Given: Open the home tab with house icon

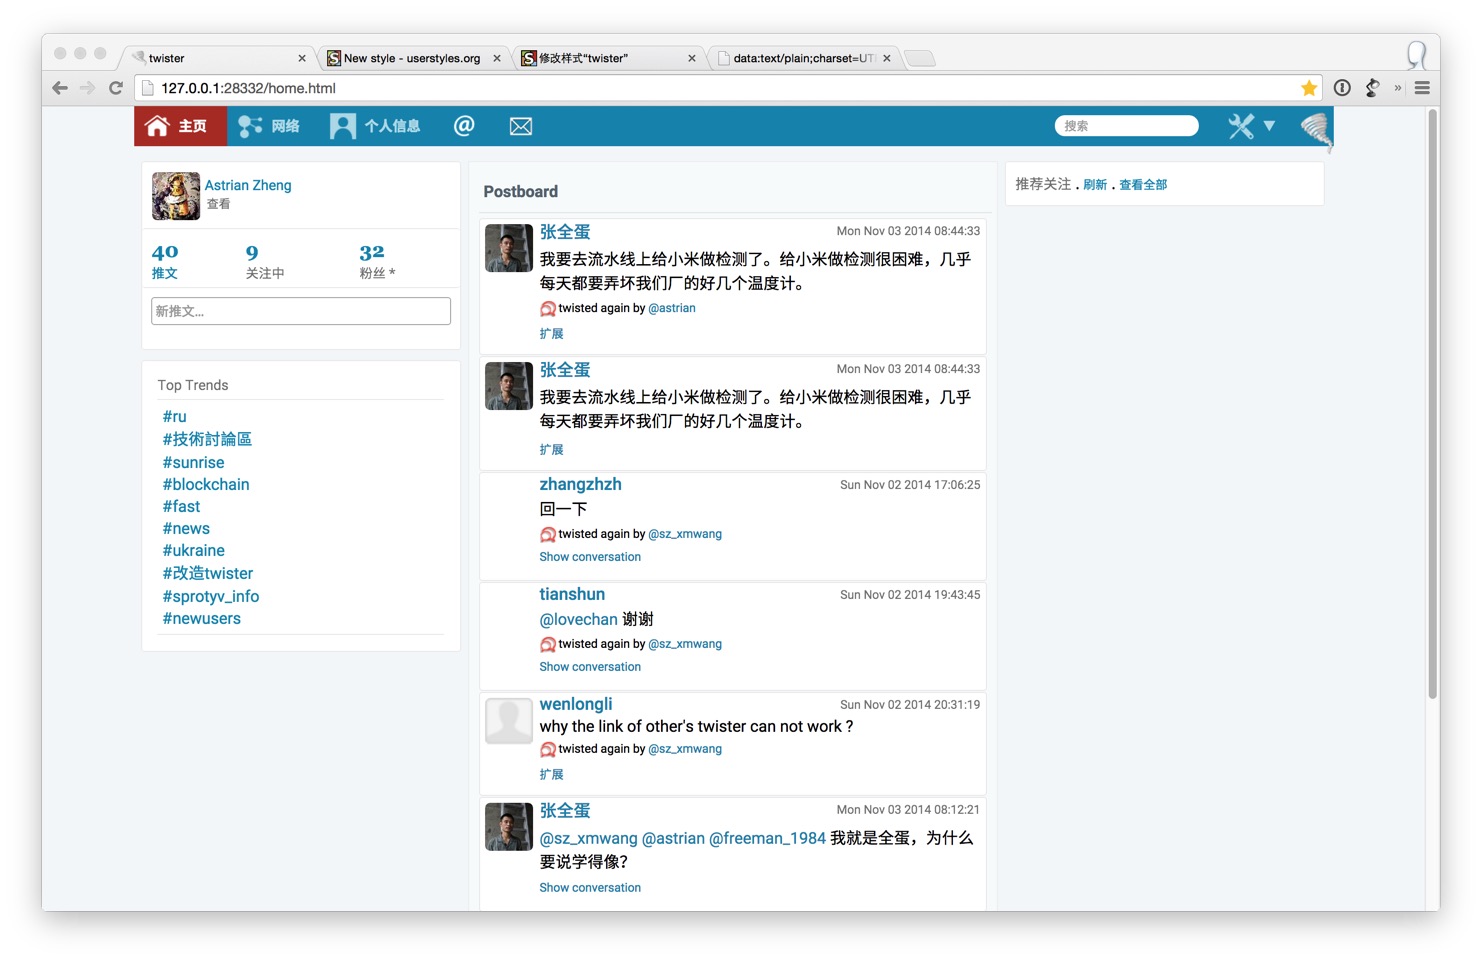Looking at the screenshot, I should click(x=180, y=126).
